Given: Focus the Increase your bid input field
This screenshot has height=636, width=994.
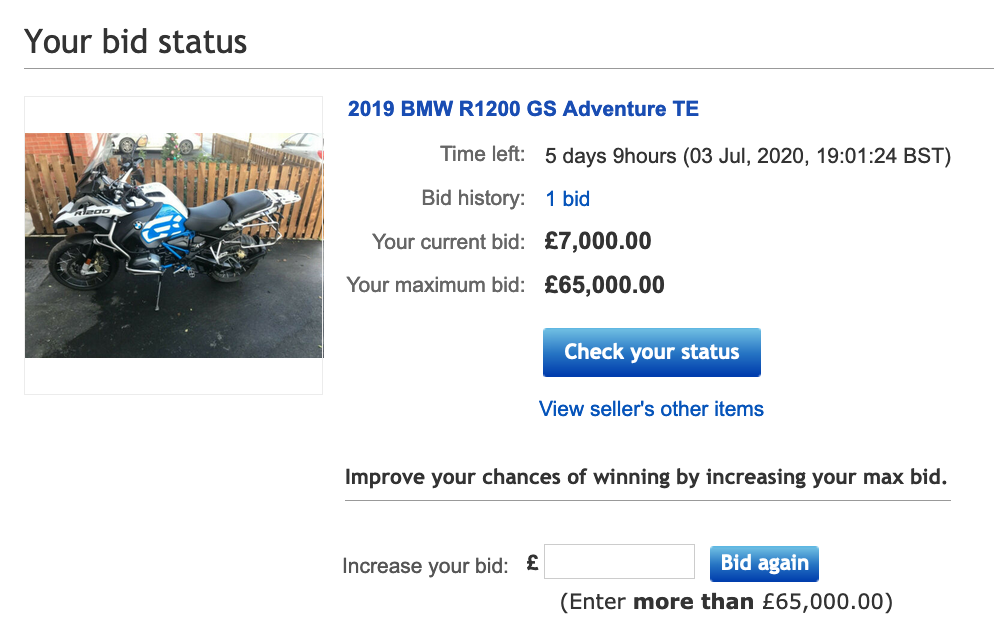Looking at the screenshot, I should click(619, 562).
